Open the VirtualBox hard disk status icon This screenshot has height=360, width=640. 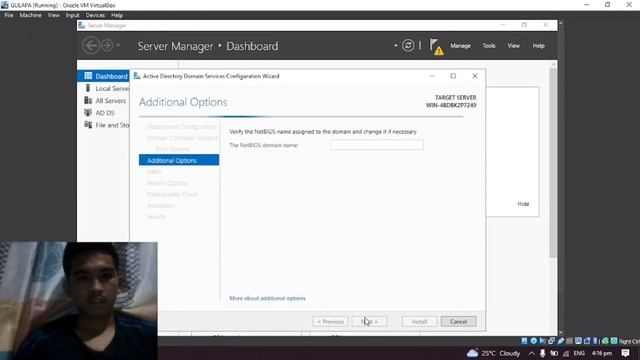click(x=524, y=341)
